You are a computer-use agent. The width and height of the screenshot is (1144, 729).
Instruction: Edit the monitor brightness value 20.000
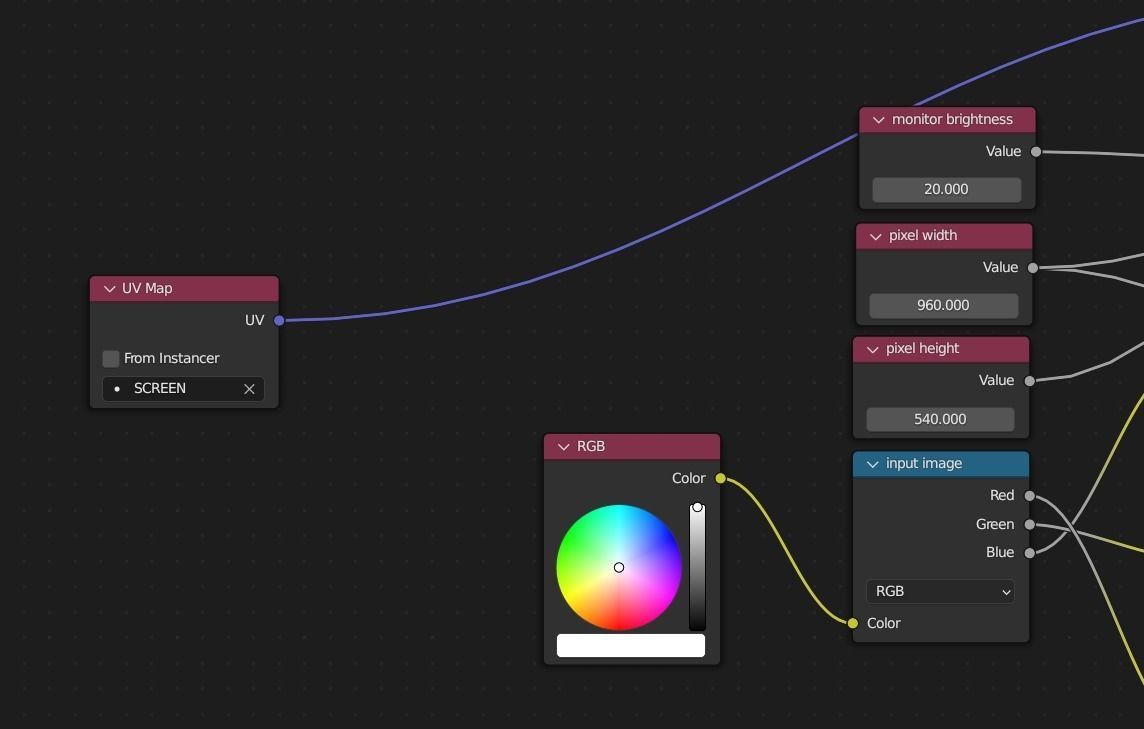[946, 190]
